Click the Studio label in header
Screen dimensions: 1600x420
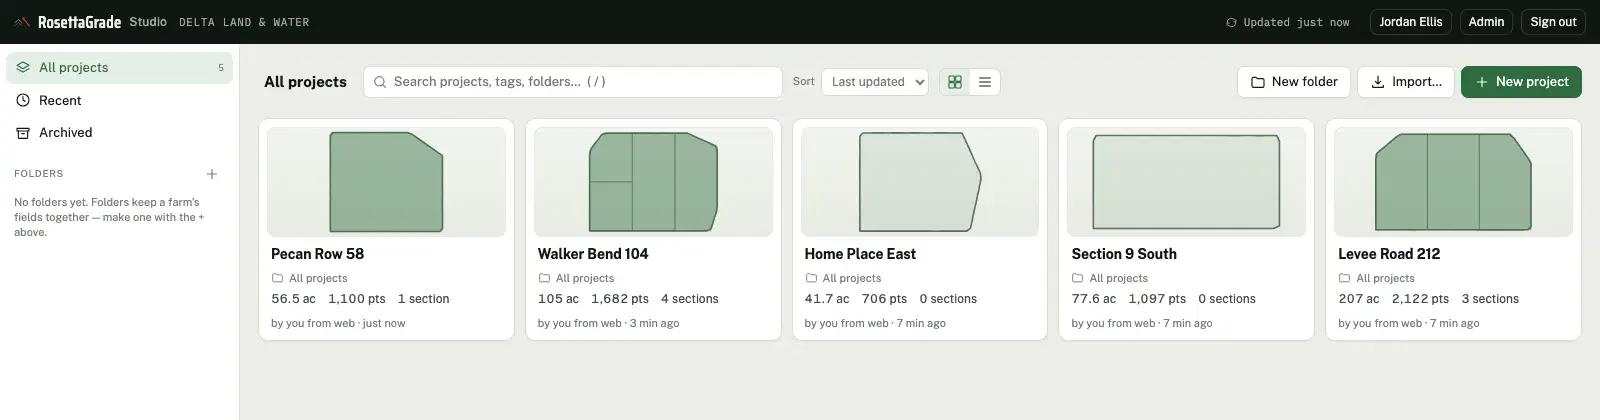tap(148, 22)
